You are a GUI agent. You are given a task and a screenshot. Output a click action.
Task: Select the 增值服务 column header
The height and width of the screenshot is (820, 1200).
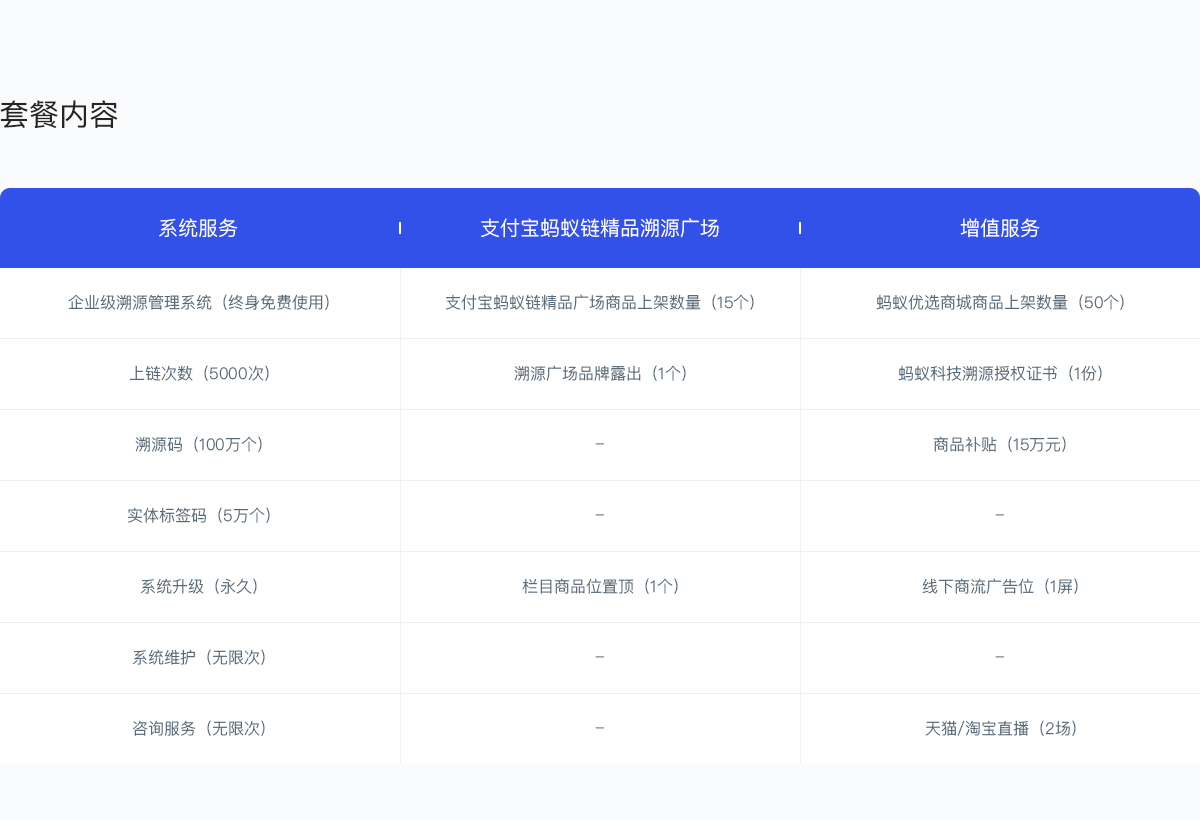point(1000,228)
